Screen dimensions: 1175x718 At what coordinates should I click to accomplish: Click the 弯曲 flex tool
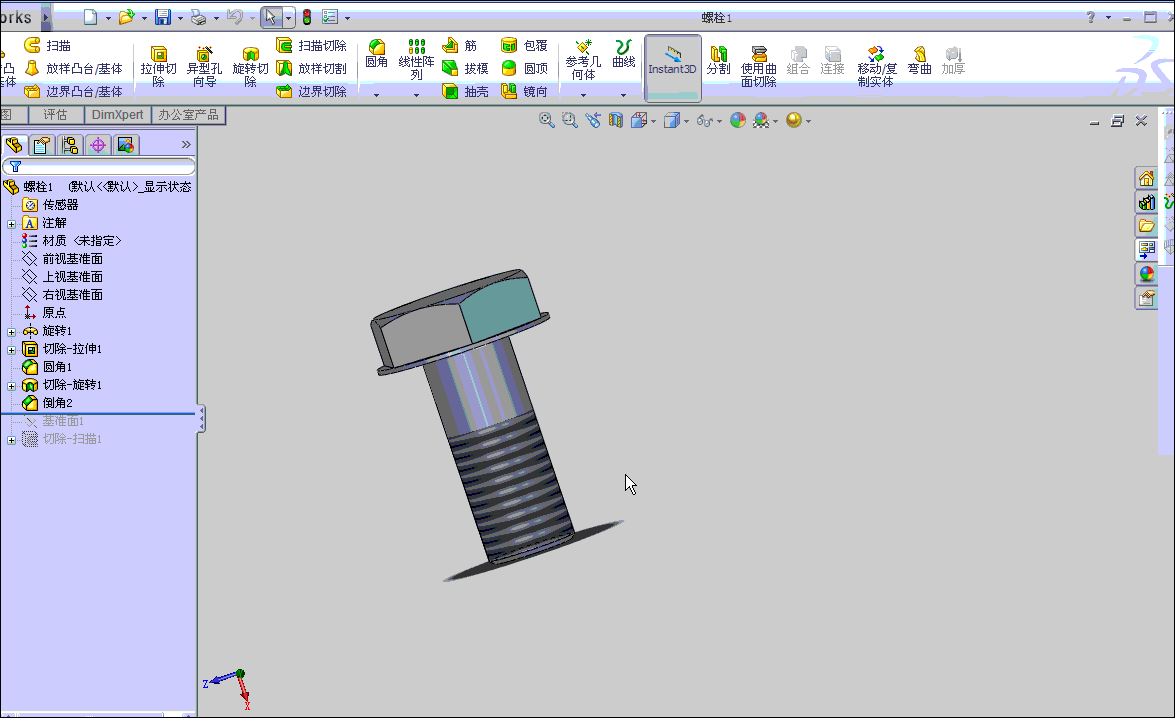[919, 60]
